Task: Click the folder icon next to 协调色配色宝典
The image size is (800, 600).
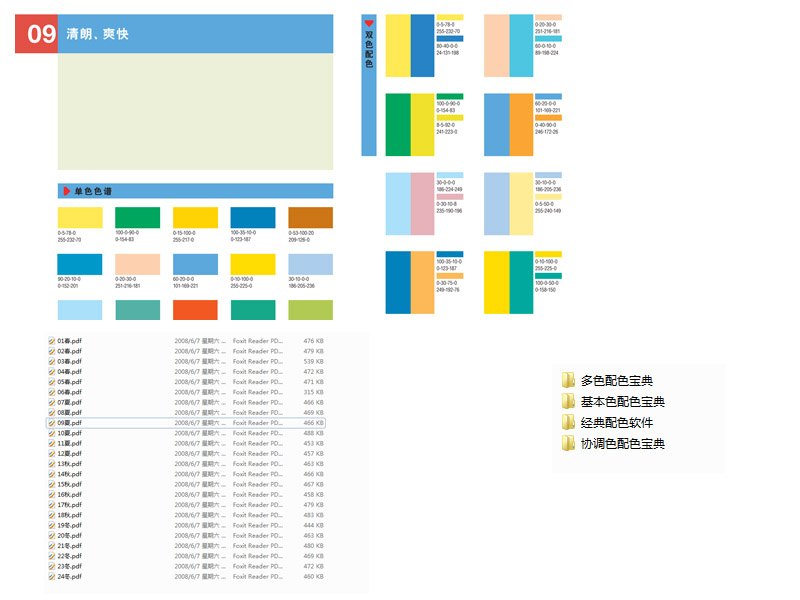Action: point(568,443)
